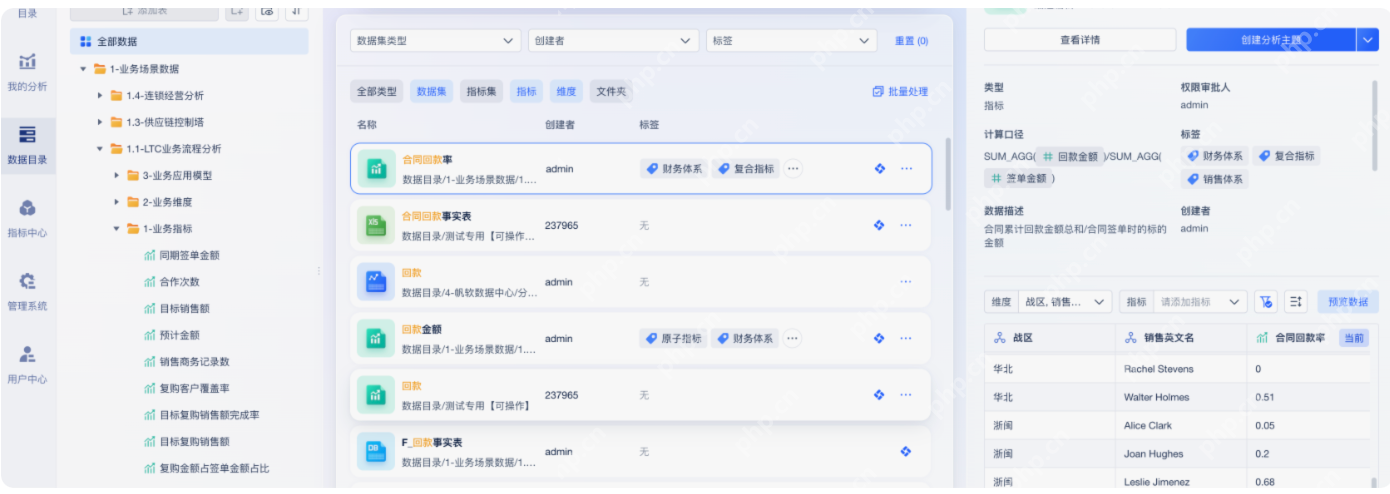Expand the 3-业务应用模型 folder

[x=117, y=175]
